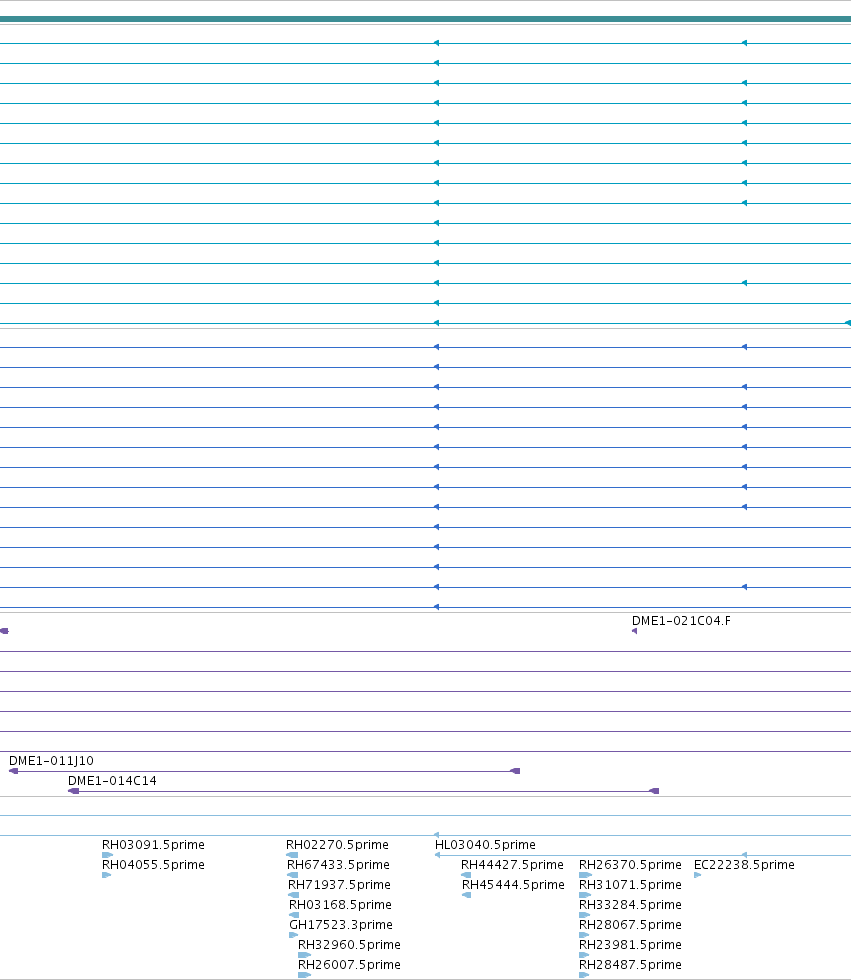Select the RH28067.5prime label

630,924
